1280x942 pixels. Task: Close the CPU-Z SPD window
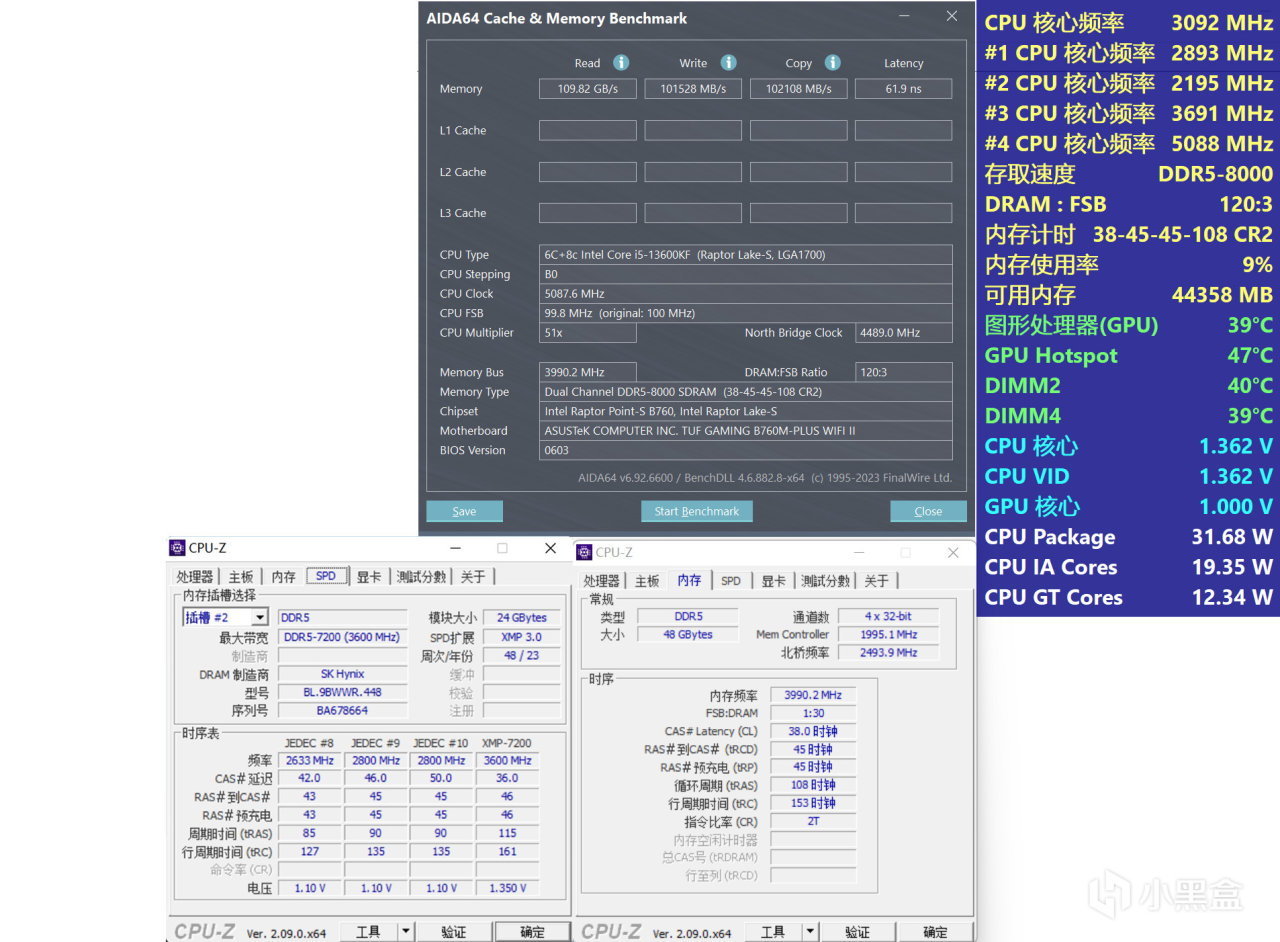coord(550,548)
